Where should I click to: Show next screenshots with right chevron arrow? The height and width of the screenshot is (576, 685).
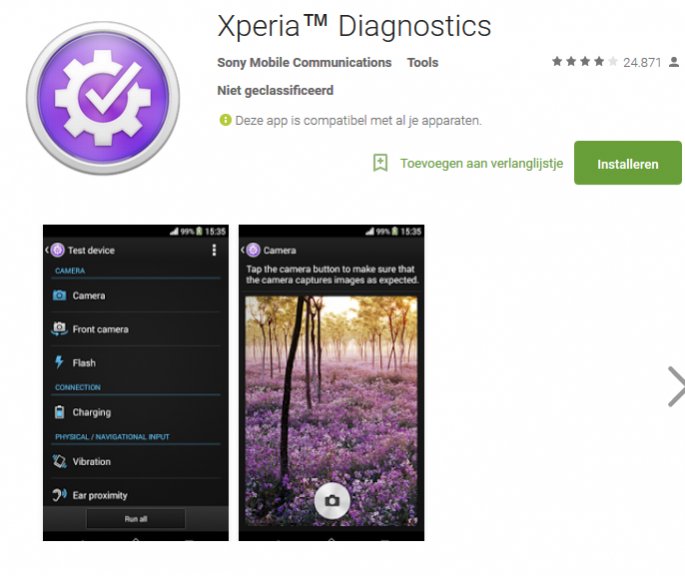coord(676,387)
